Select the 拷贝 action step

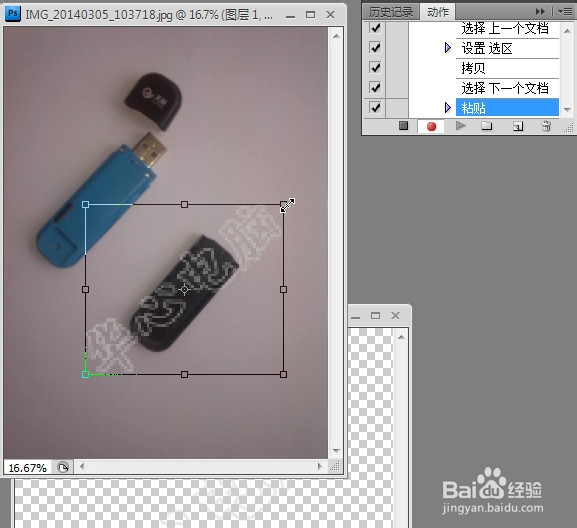coord(507,68)
